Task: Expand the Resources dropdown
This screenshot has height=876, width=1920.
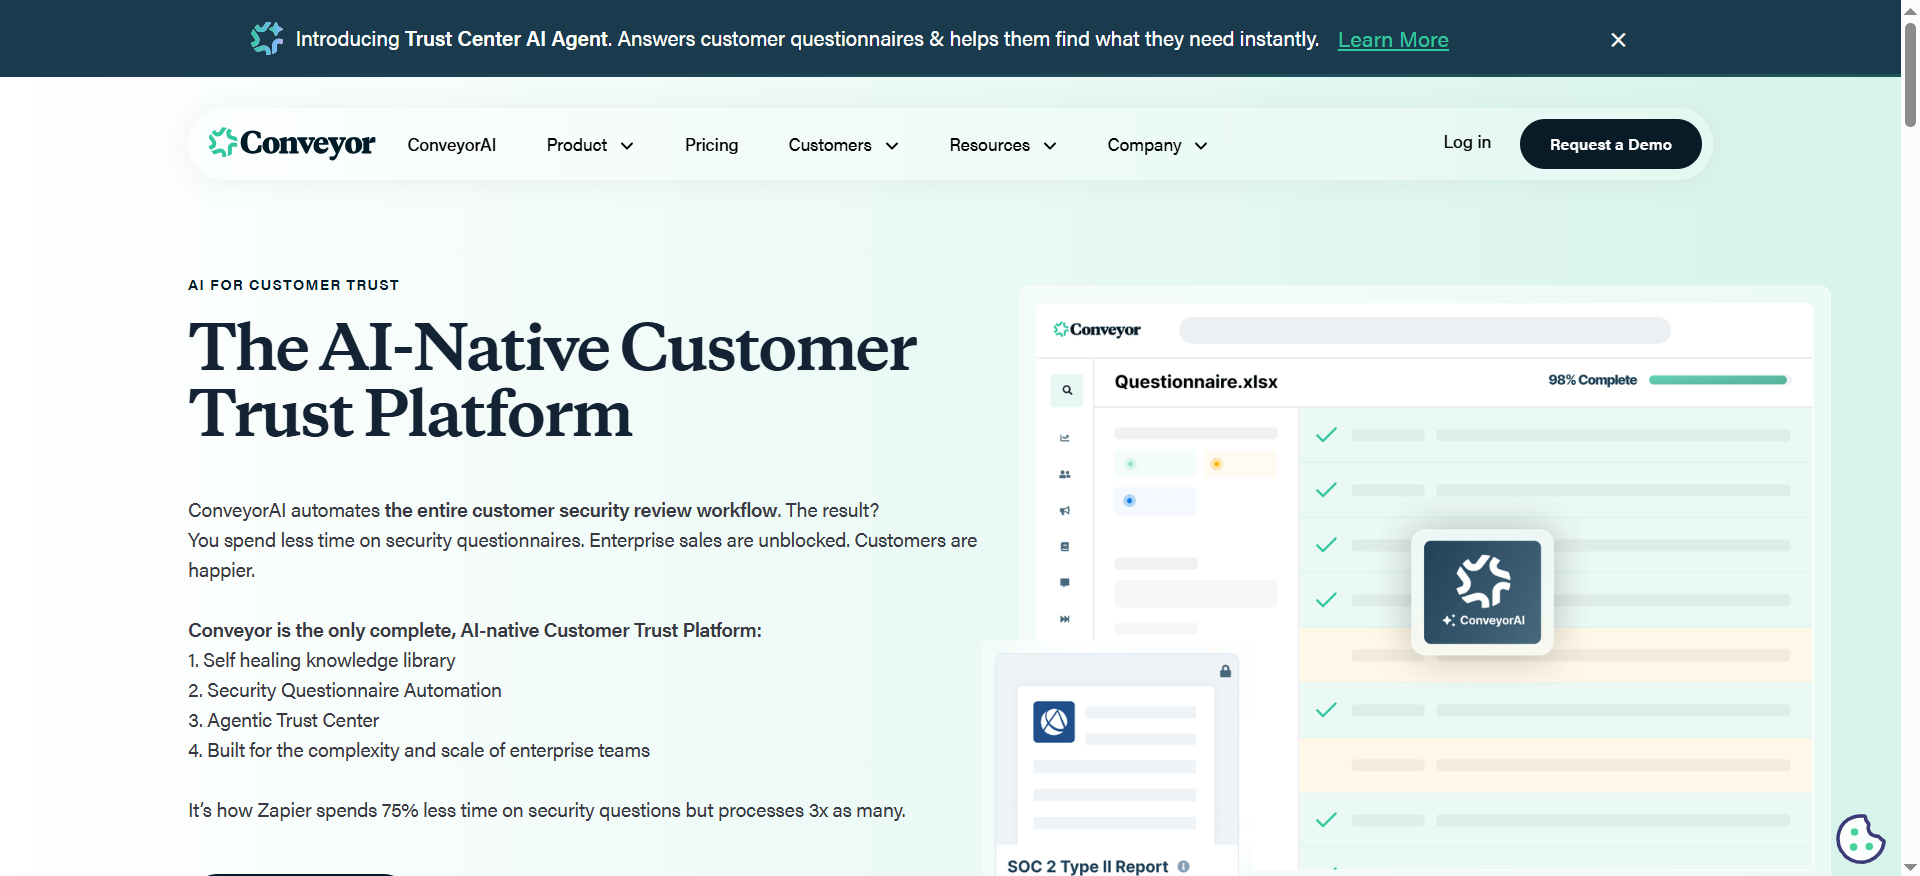Action: coord(1003,145)
